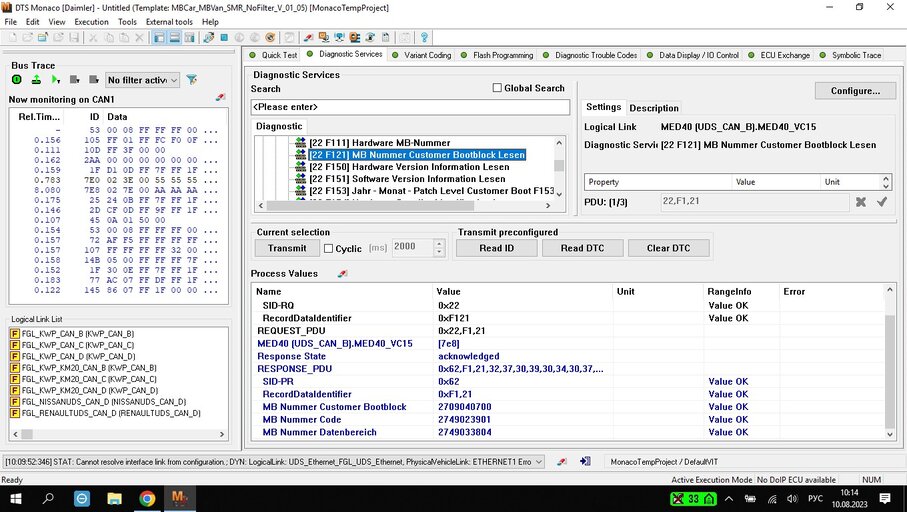The height and width of the screenshot is (512, 907).
Task: Click the open workspace folder toolbar icon
Action: coord(43,38)
